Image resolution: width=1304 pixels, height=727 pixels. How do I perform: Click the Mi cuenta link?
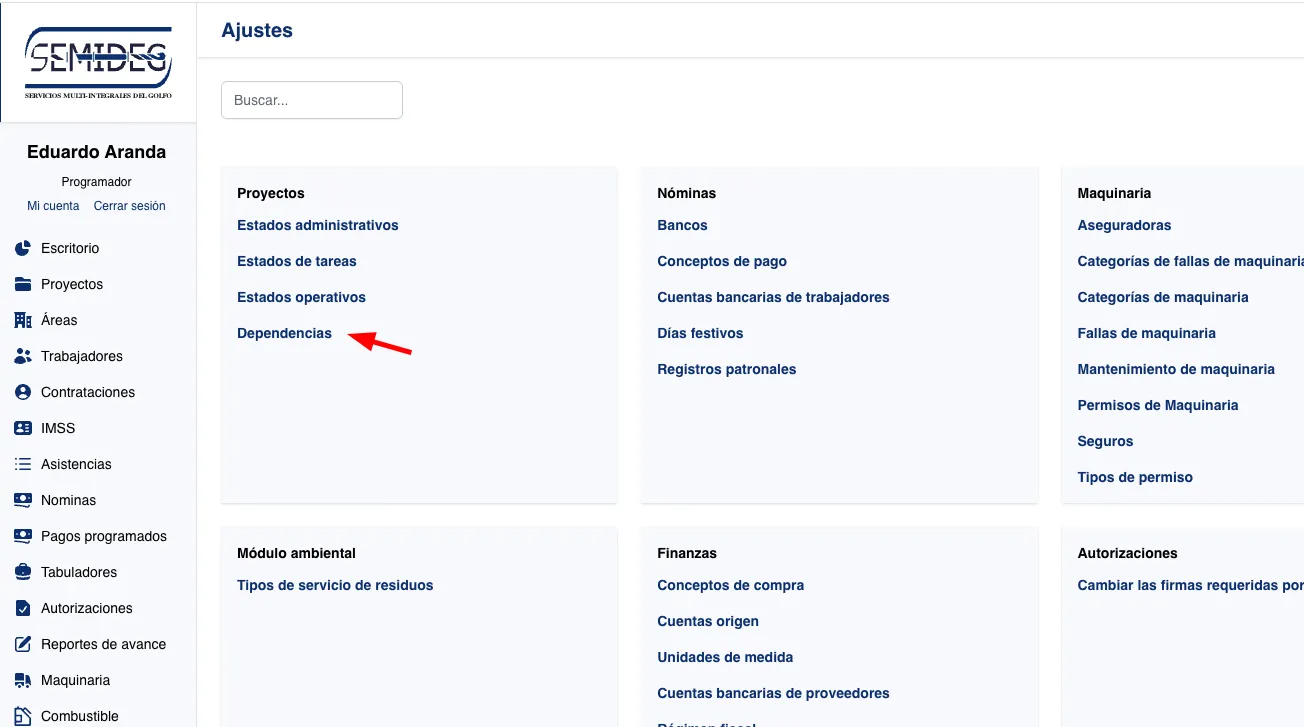[x=53, y=206]
